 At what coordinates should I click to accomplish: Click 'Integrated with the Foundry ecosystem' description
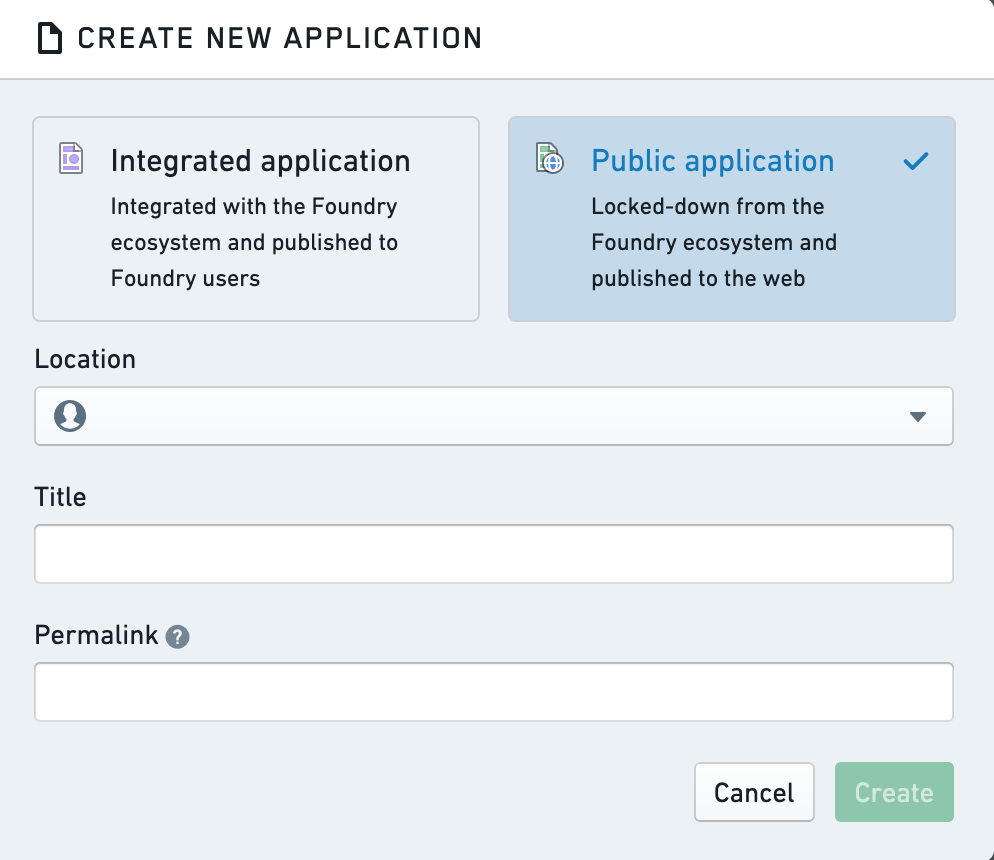click(x=254, y=242)
